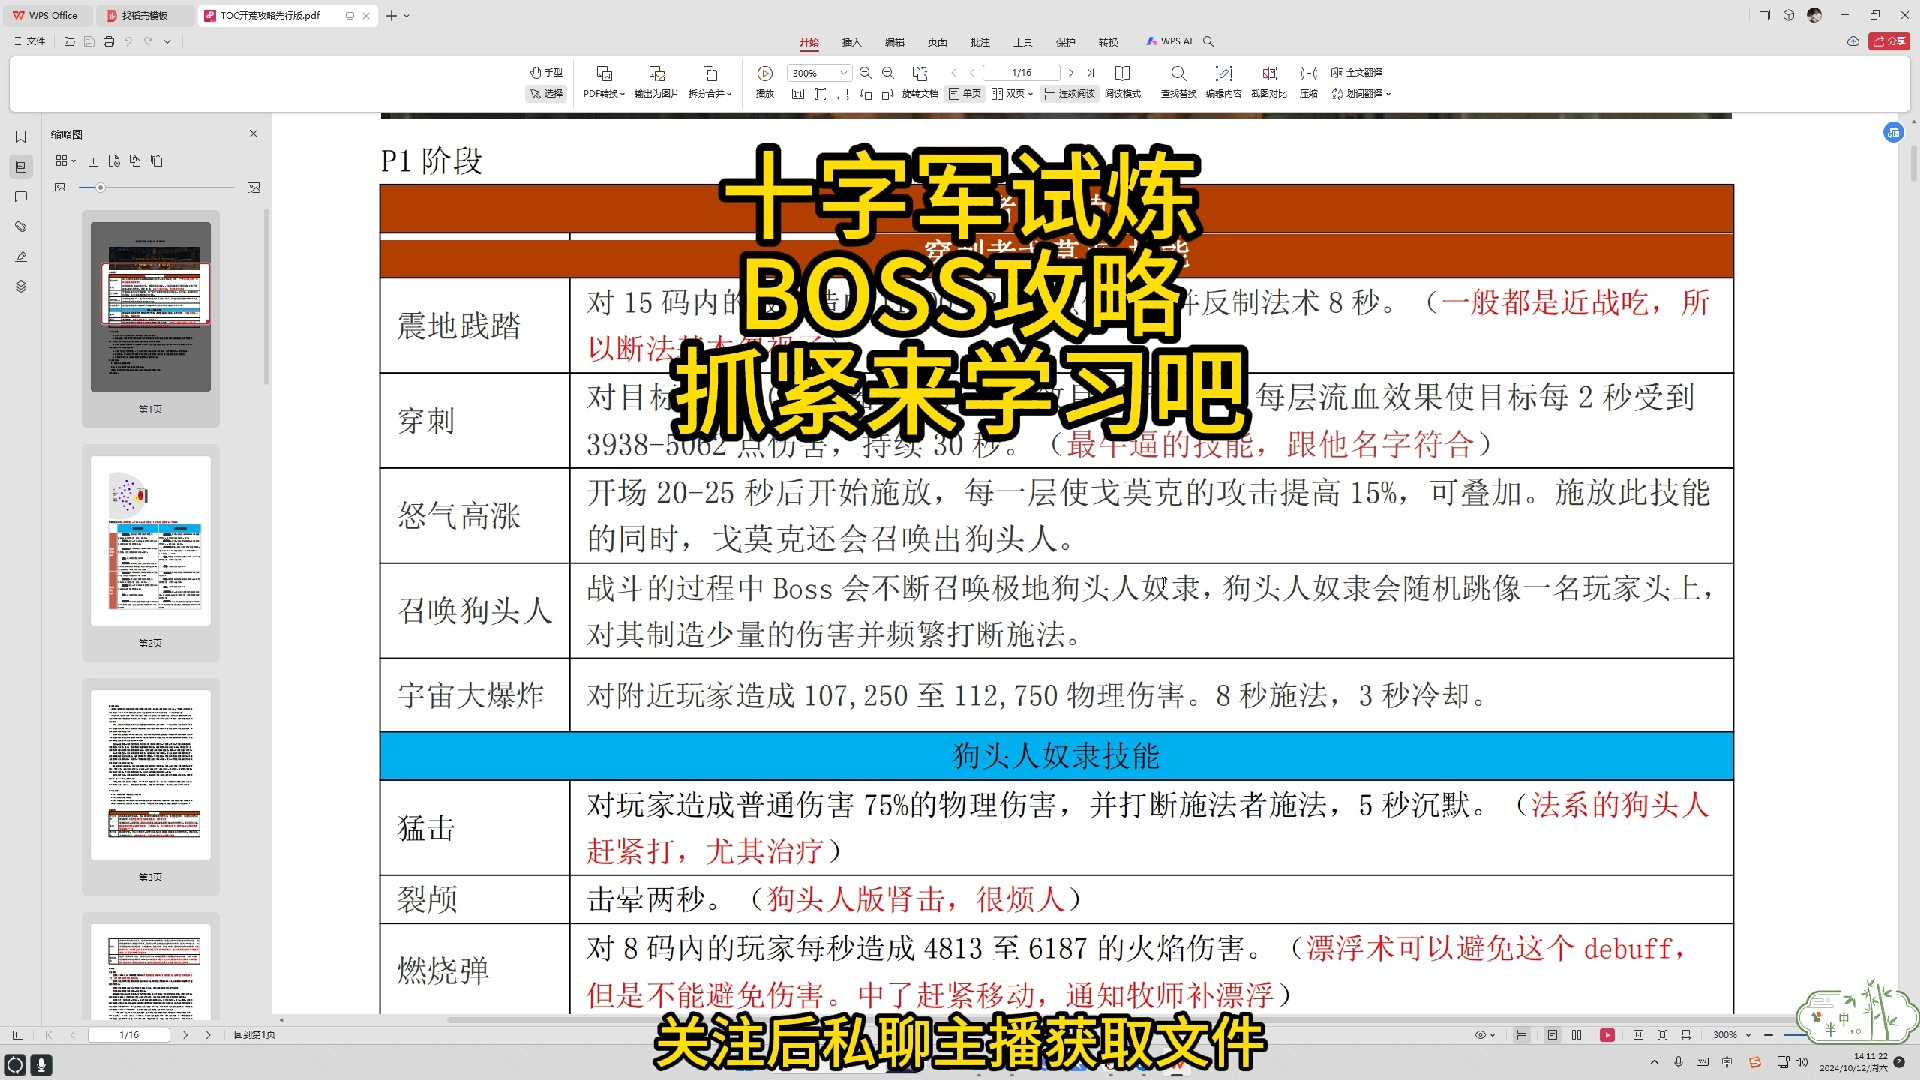Switch to the 编辑 ribbon tab

(894, 42)
